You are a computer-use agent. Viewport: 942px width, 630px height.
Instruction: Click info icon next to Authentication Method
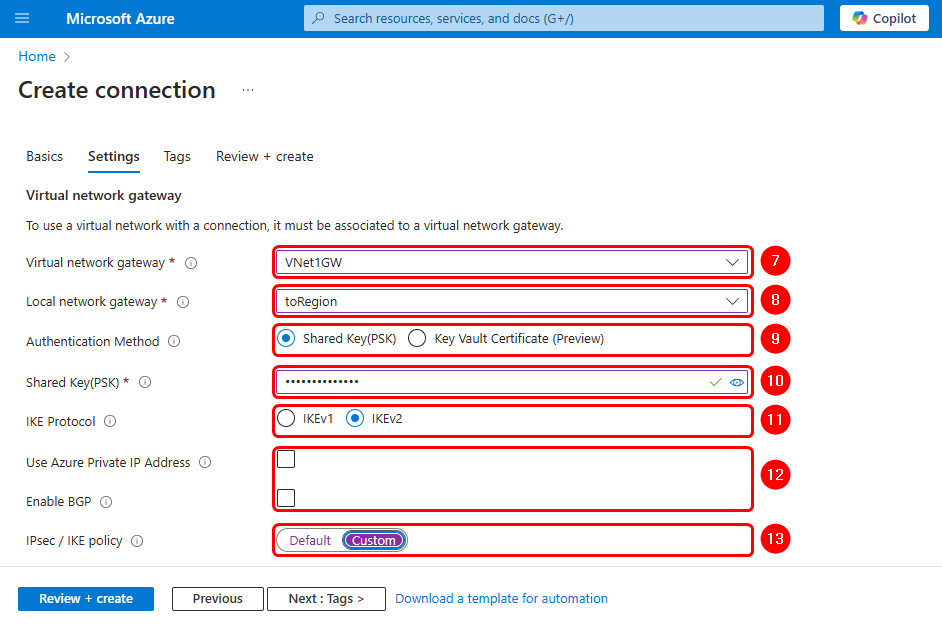(x=174, y=342)
